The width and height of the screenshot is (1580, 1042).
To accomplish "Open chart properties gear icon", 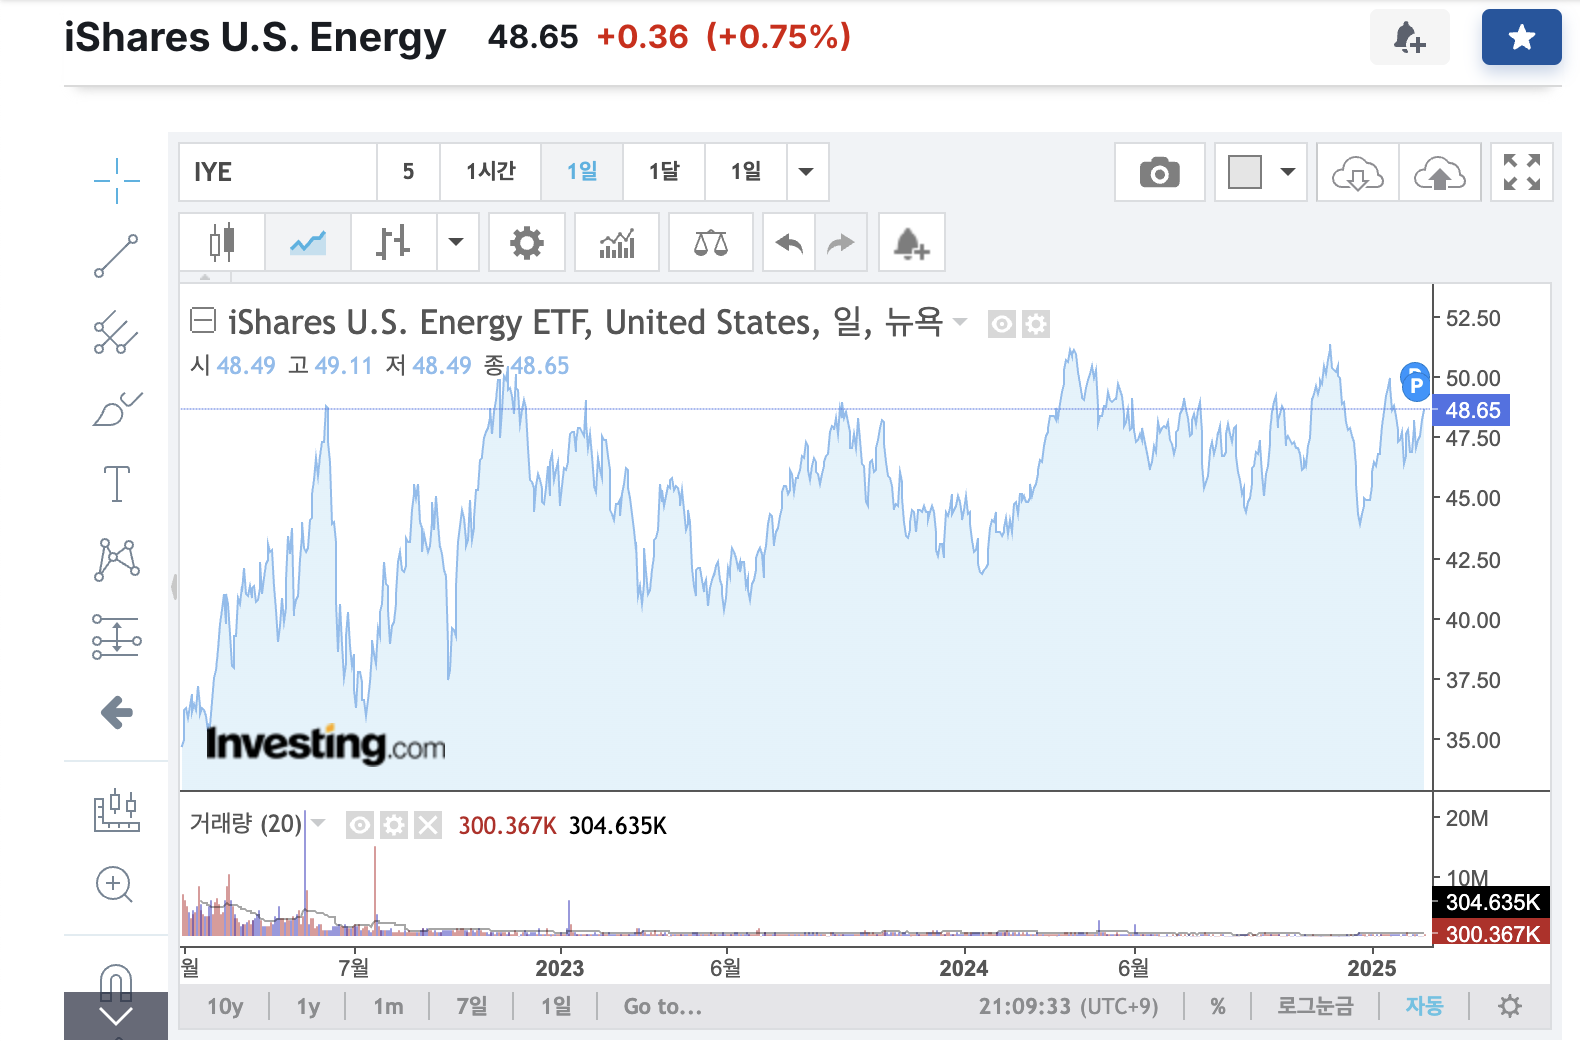I will click(x=527, y=242).
